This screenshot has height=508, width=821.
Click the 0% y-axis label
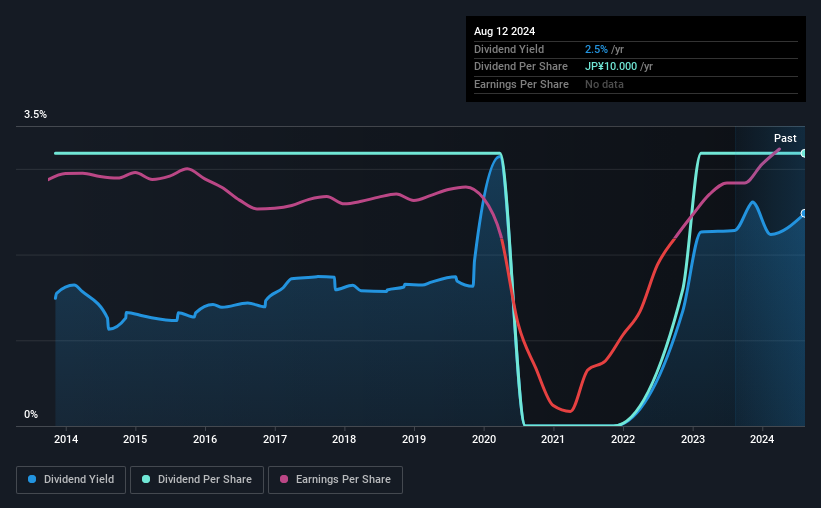(x=31, y=414)
